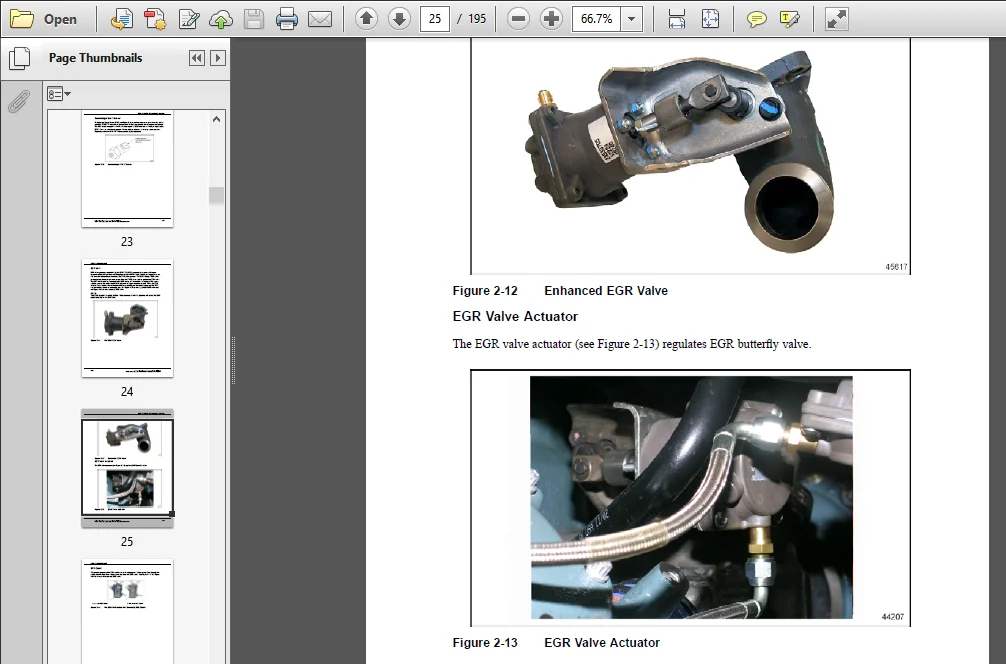Viewport: 1006px width, 664px height.
Task: Click the sentence about EGR butterfly valve
Action: 632,344
